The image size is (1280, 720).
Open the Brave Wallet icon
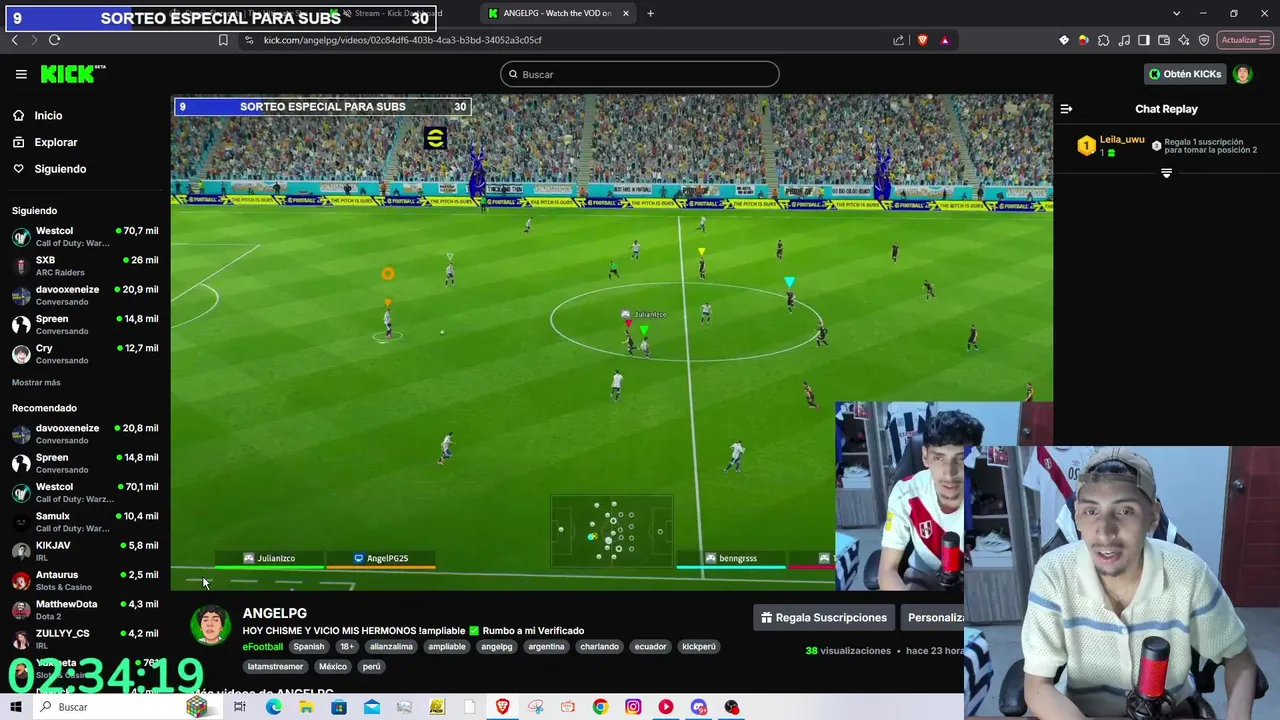[x=1164, y=40]
